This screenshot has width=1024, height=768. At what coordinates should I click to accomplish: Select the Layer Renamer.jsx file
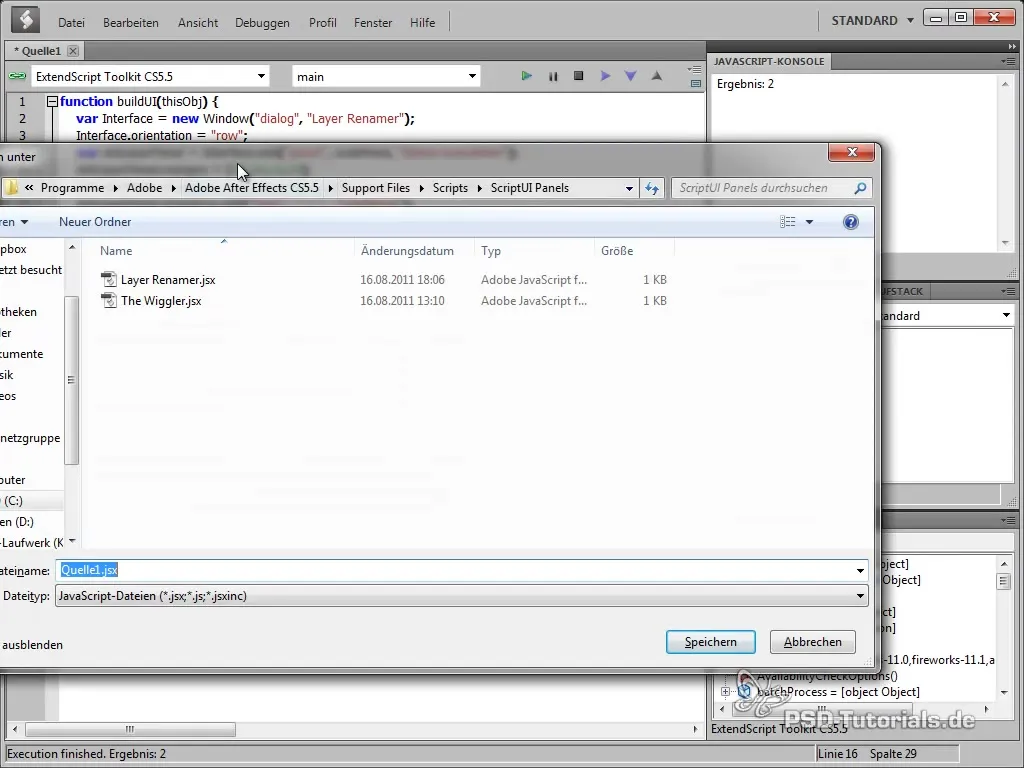coord(168,280)
